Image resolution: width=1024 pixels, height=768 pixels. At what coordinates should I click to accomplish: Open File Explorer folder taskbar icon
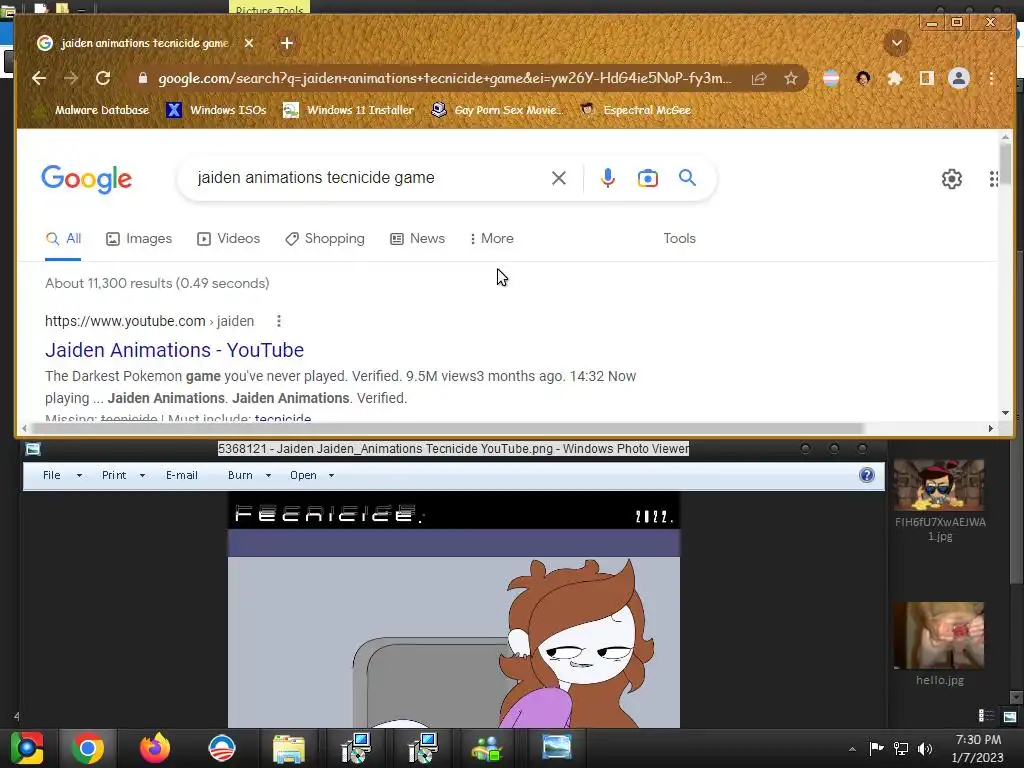(288, 748)
